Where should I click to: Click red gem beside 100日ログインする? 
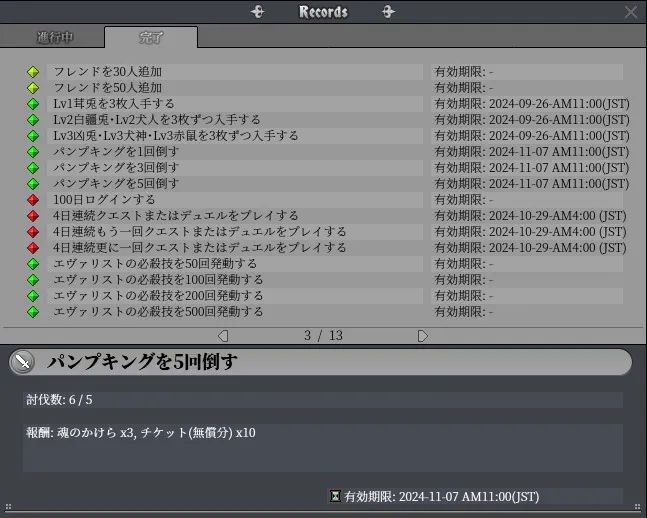click(x=33, y=200)
